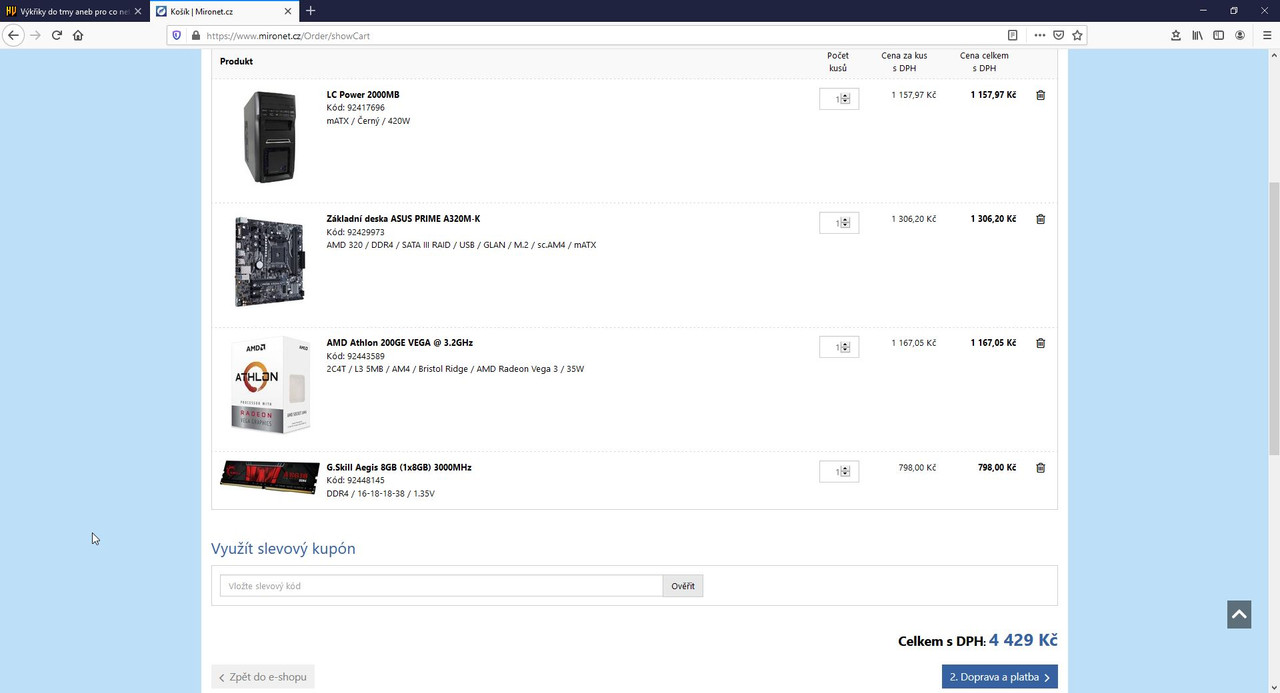Open a new browser tab
1280x693 pixels.
point(311,11)
